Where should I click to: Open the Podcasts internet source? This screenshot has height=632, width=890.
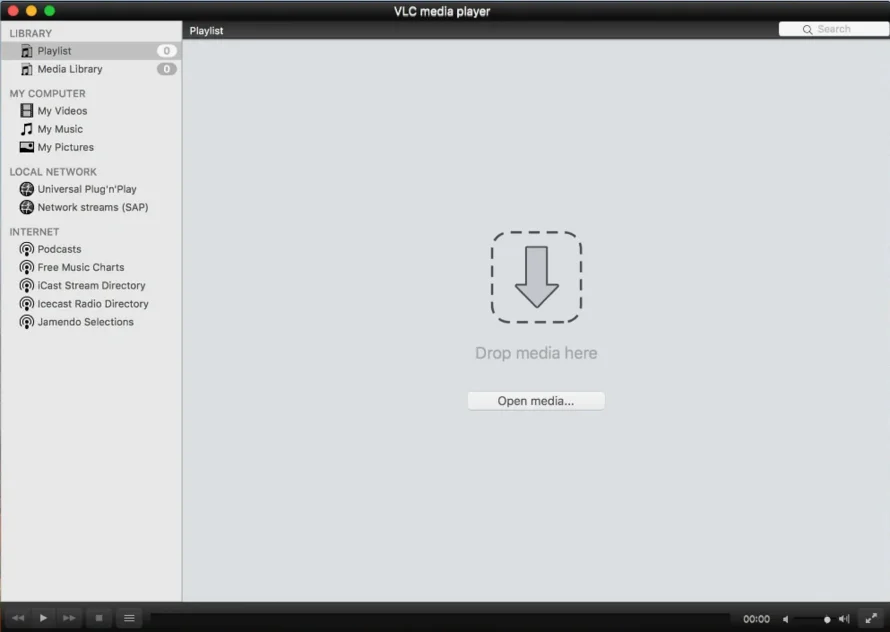click(59, 249)
